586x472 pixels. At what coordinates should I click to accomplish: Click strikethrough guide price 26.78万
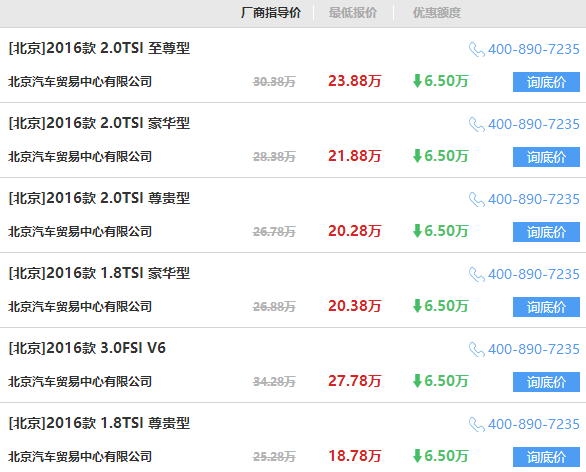[x=274, y=232]
